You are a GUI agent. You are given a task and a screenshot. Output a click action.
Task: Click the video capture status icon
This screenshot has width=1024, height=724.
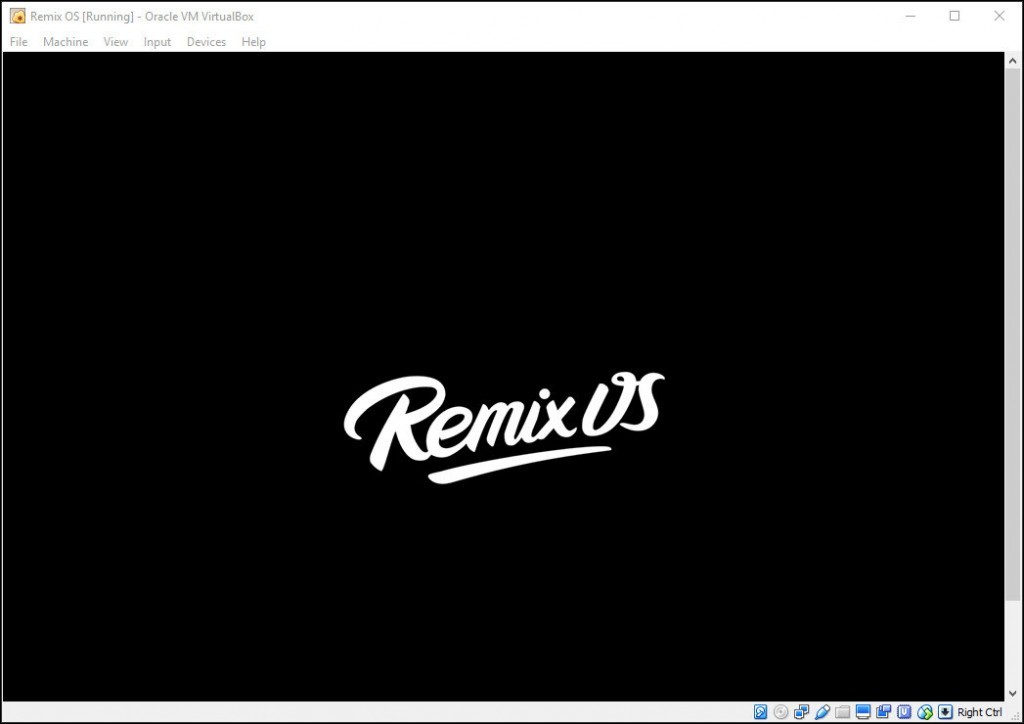(884, 711)
